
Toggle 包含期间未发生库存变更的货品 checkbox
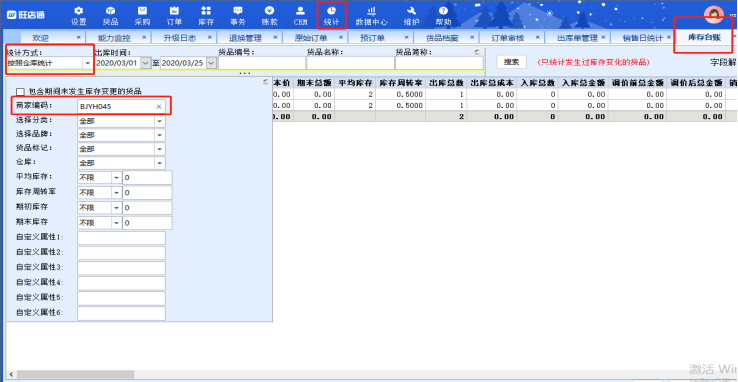[20, 91]
